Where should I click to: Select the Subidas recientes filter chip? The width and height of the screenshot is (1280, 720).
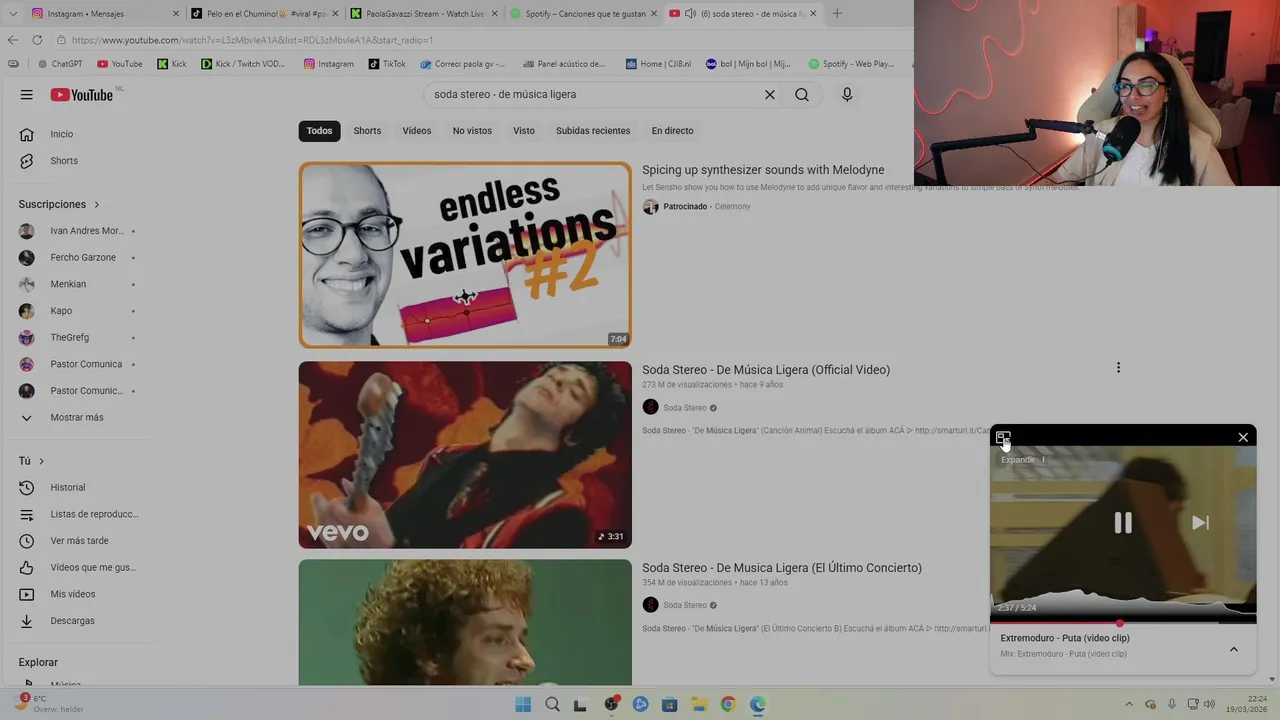coord(593,131)
